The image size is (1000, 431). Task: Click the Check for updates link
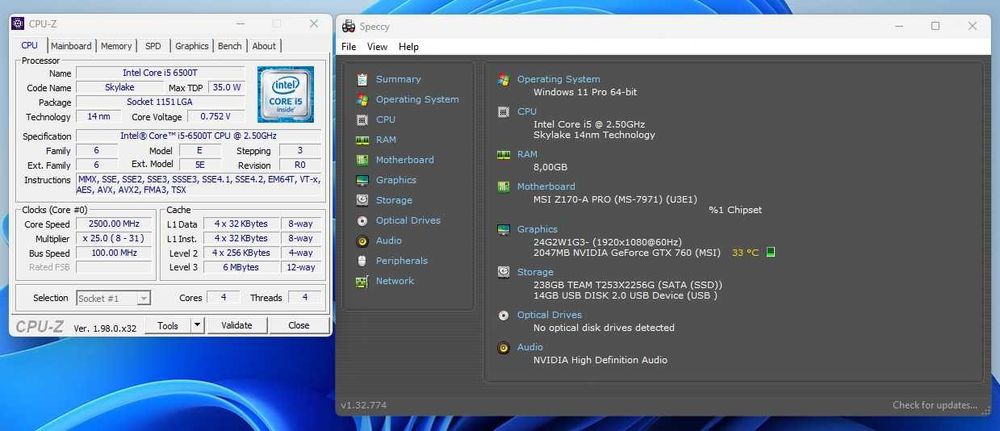[934, 405]
